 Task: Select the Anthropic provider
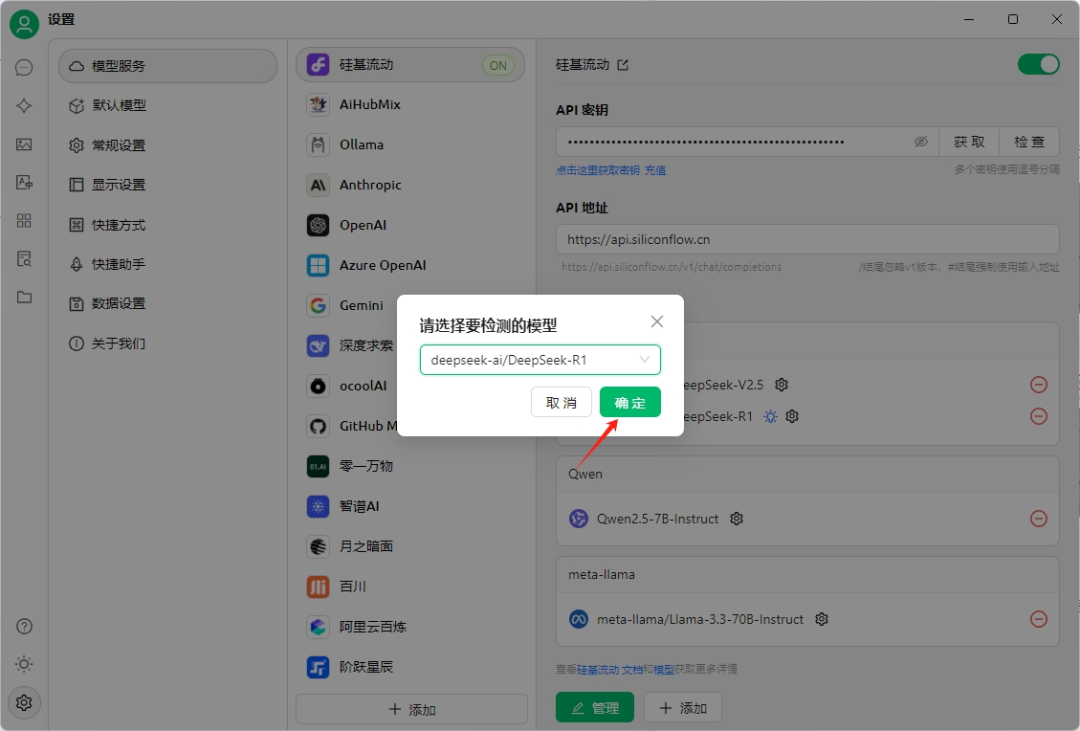coord(411,185)
